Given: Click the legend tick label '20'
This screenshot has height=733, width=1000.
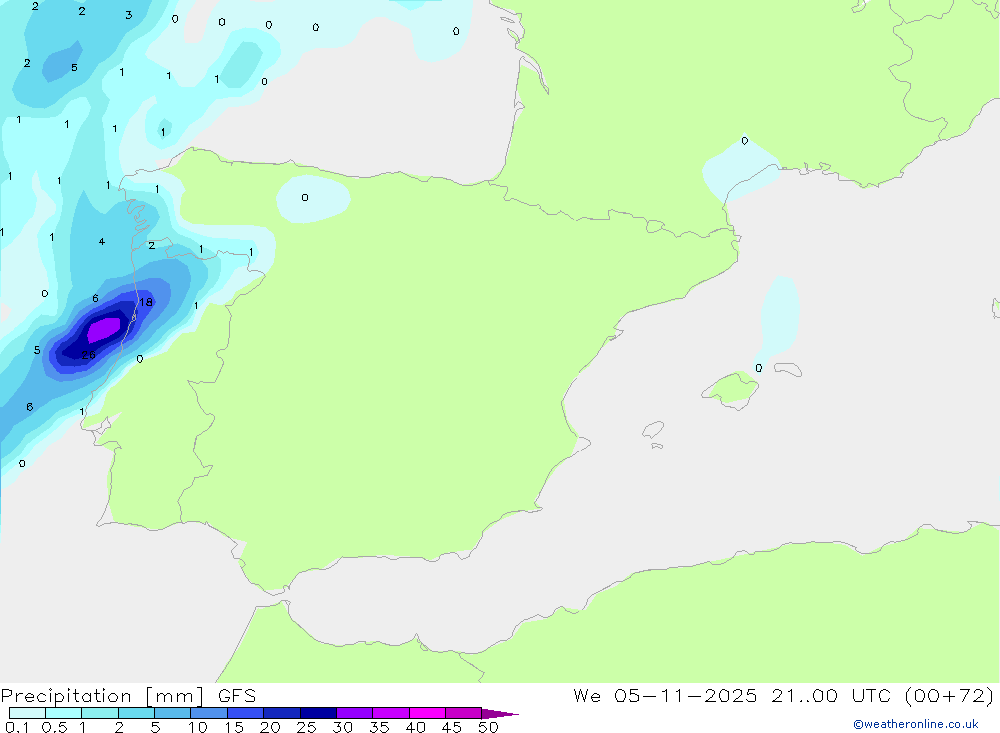Looking at the screenshot, I should (x=270, y=727).
